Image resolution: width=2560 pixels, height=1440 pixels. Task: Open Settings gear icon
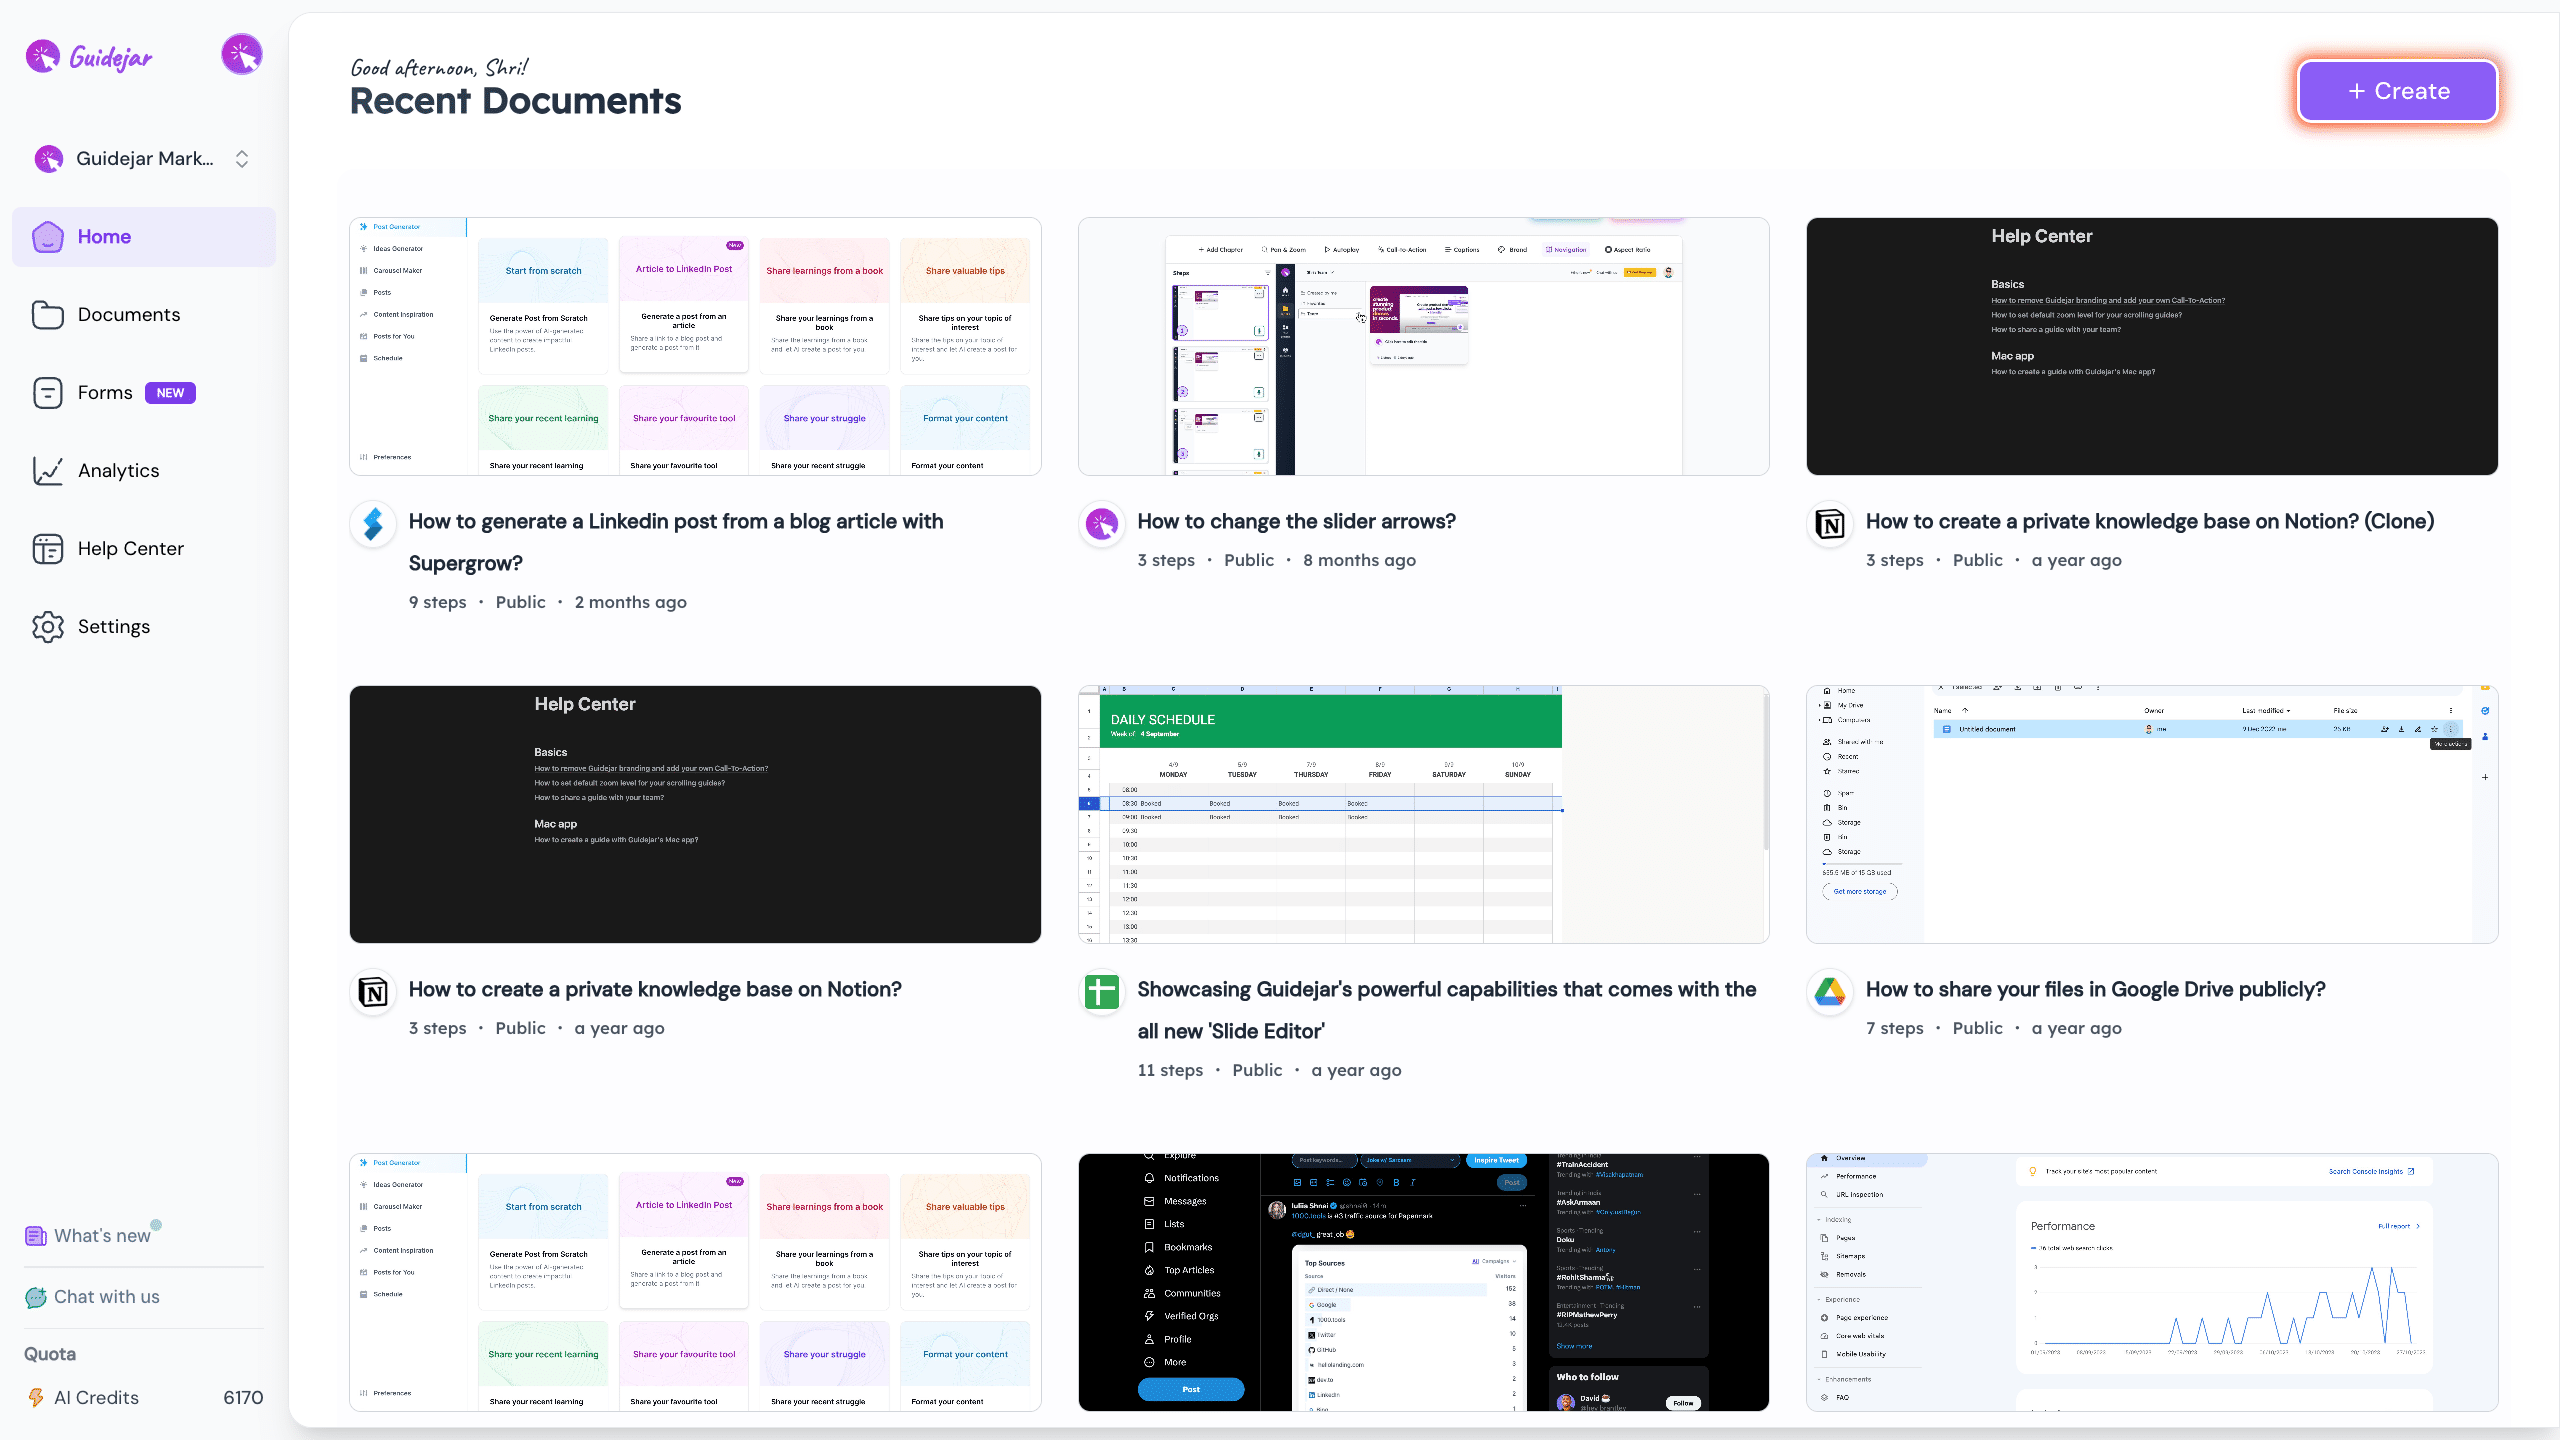point(47,627)
